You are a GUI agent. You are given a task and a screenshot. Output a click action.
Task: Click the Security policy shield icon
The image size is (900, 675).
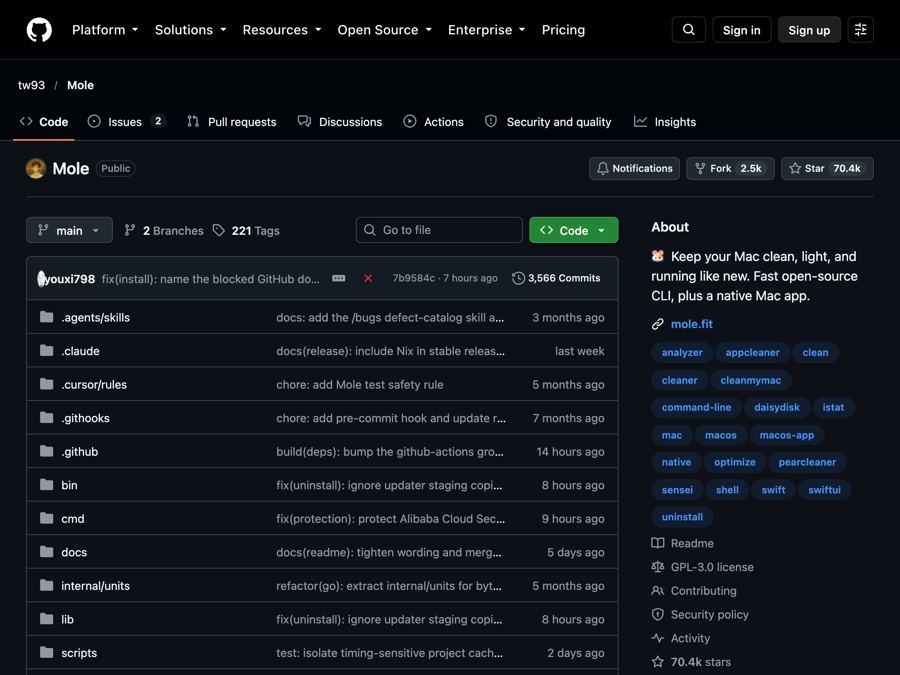(658, 615)
